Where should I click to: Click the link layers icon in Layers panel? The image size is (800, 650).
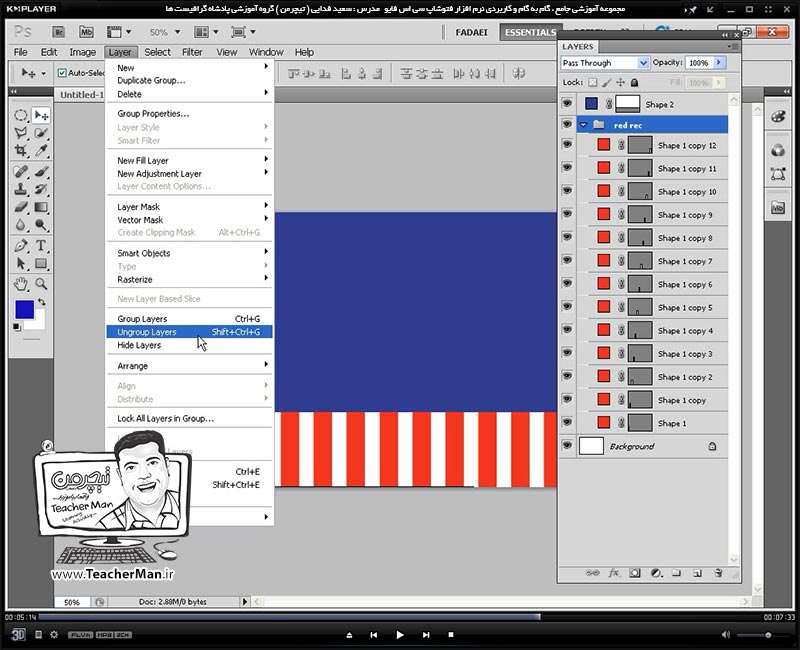[x=592, y=573]
